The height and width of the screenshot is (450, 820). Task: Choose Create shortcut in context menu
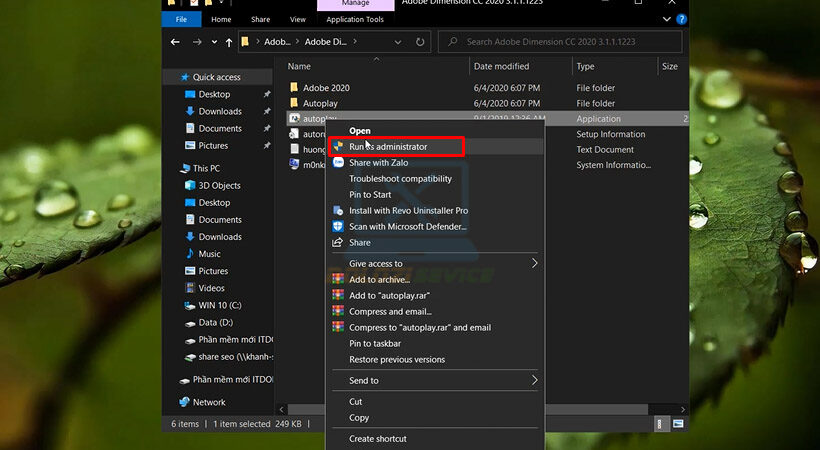point(377,439)
